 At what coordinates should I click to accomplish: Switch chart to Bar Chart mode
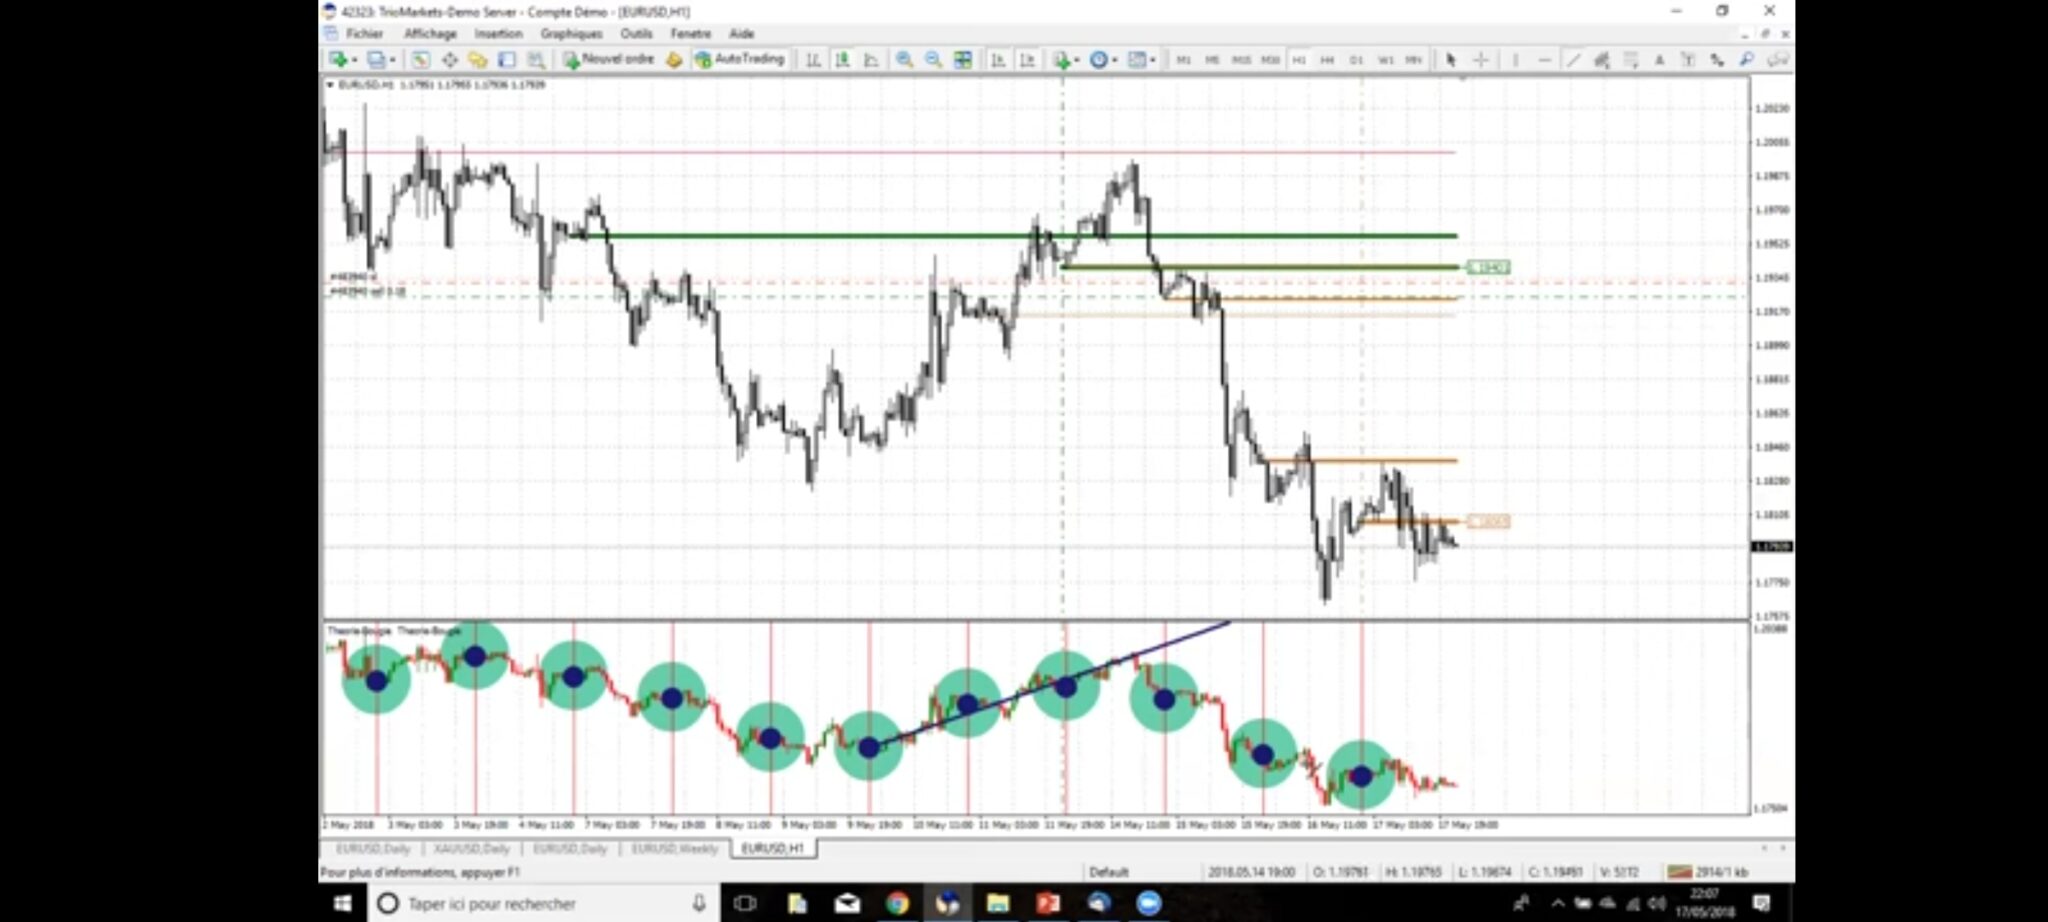(814, 60)
